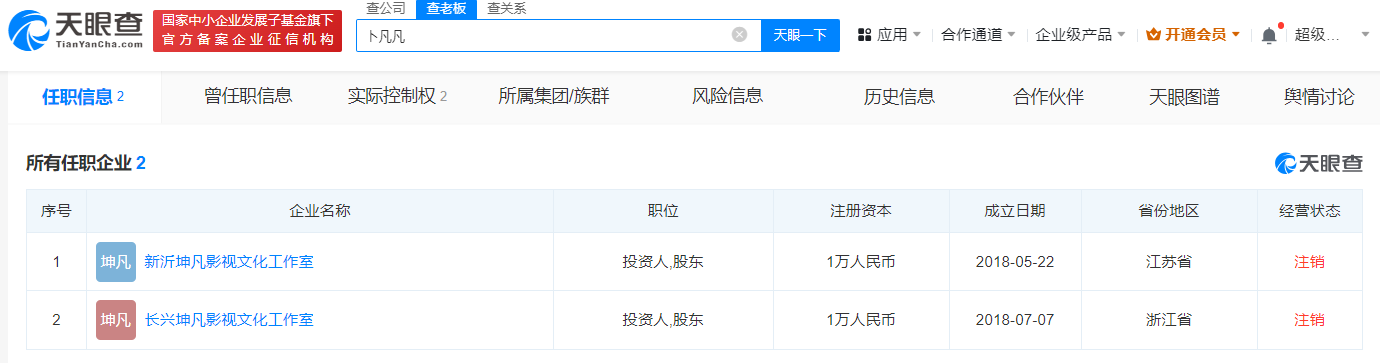The image size is (1380, 363).
Task: Switch to the 查关系 search tab
Action: (506, 9)
